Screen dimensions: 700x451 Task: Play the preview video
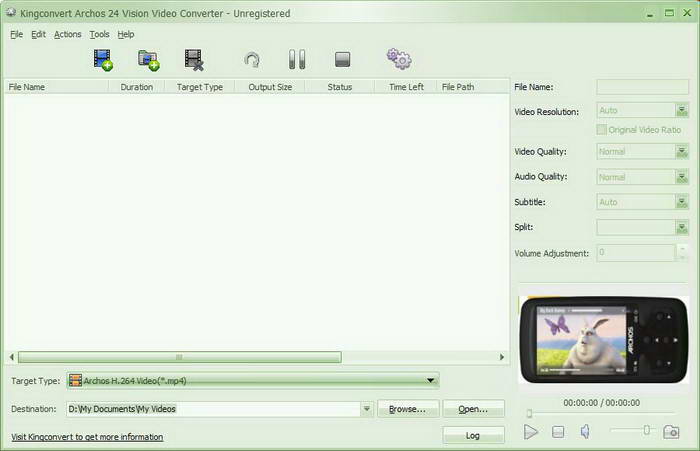coord(531,432)
